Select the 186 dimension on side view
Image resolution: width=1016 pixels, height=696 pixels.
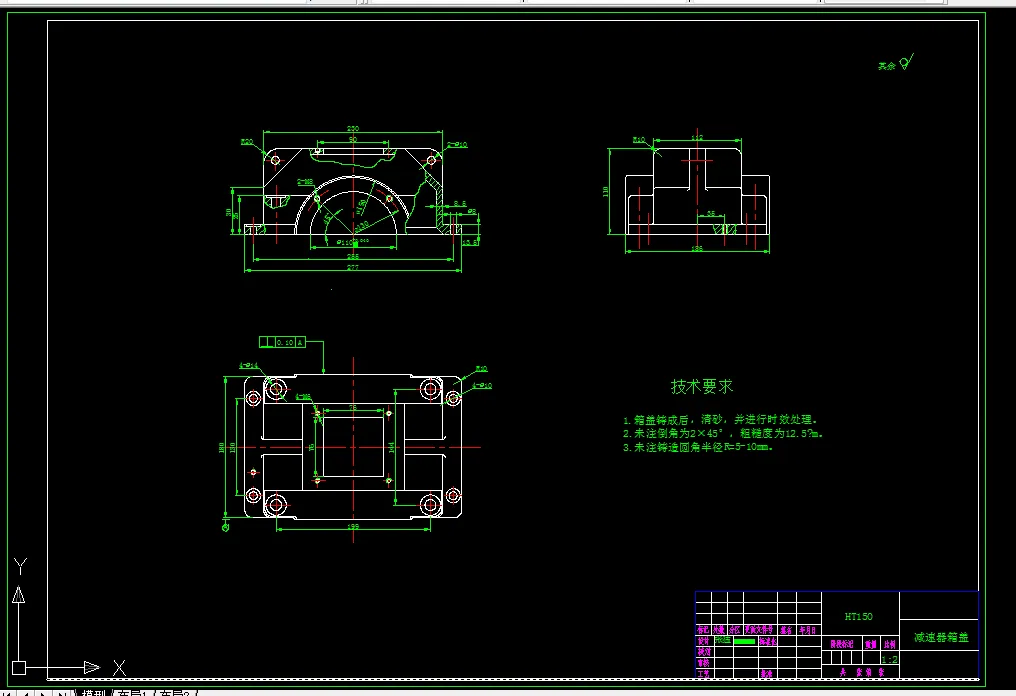click(x=697, y=248)
